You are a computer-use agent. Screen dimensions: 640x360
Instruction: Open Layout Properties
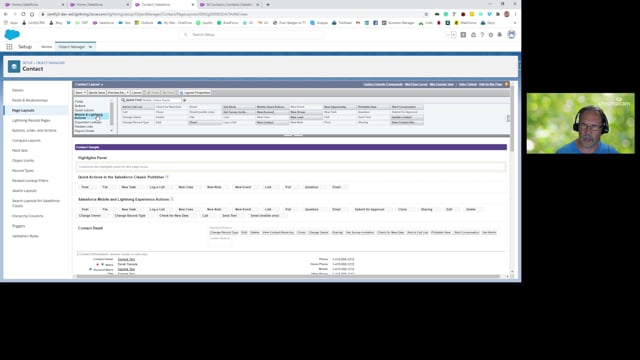coord(195,93)
